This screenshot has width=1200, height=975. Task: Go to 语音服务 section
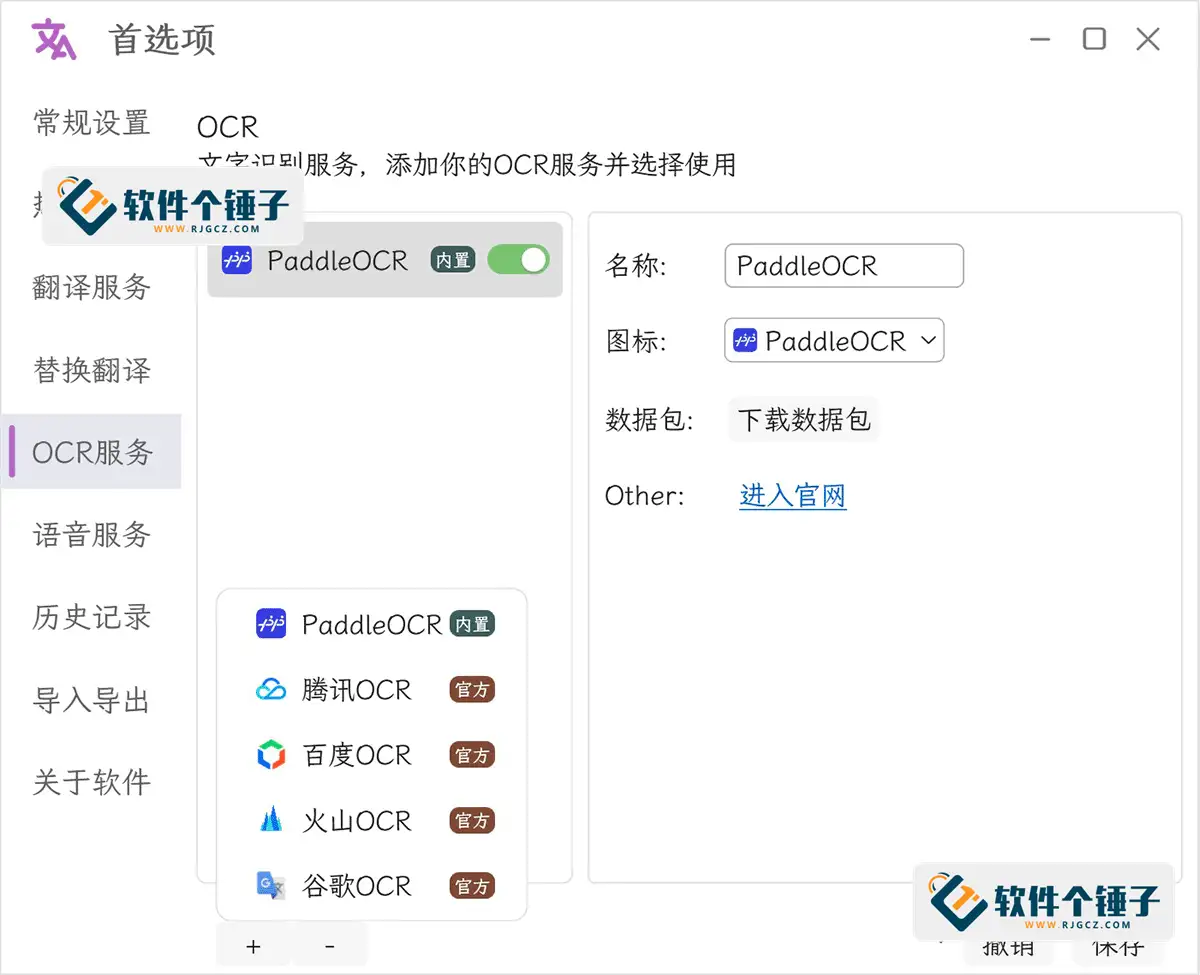[x=91, y=535]
